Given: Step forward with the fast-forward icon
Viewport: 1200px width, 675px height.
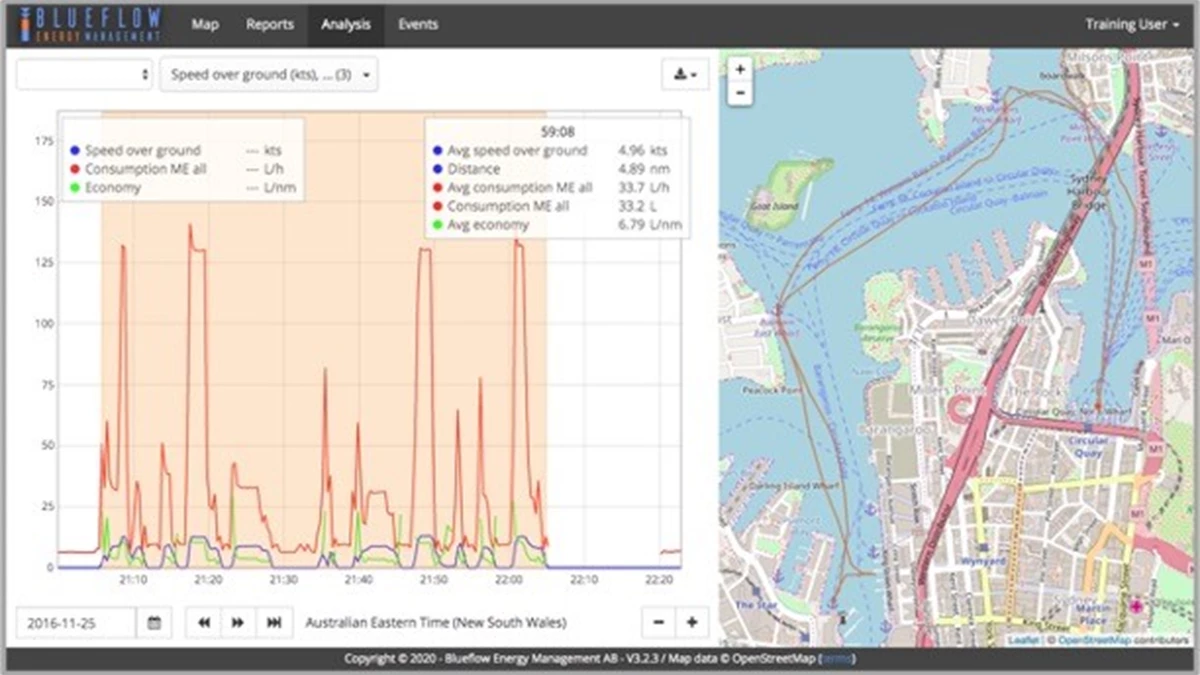Looking at the screenshot, I should (x=238, y=622).
